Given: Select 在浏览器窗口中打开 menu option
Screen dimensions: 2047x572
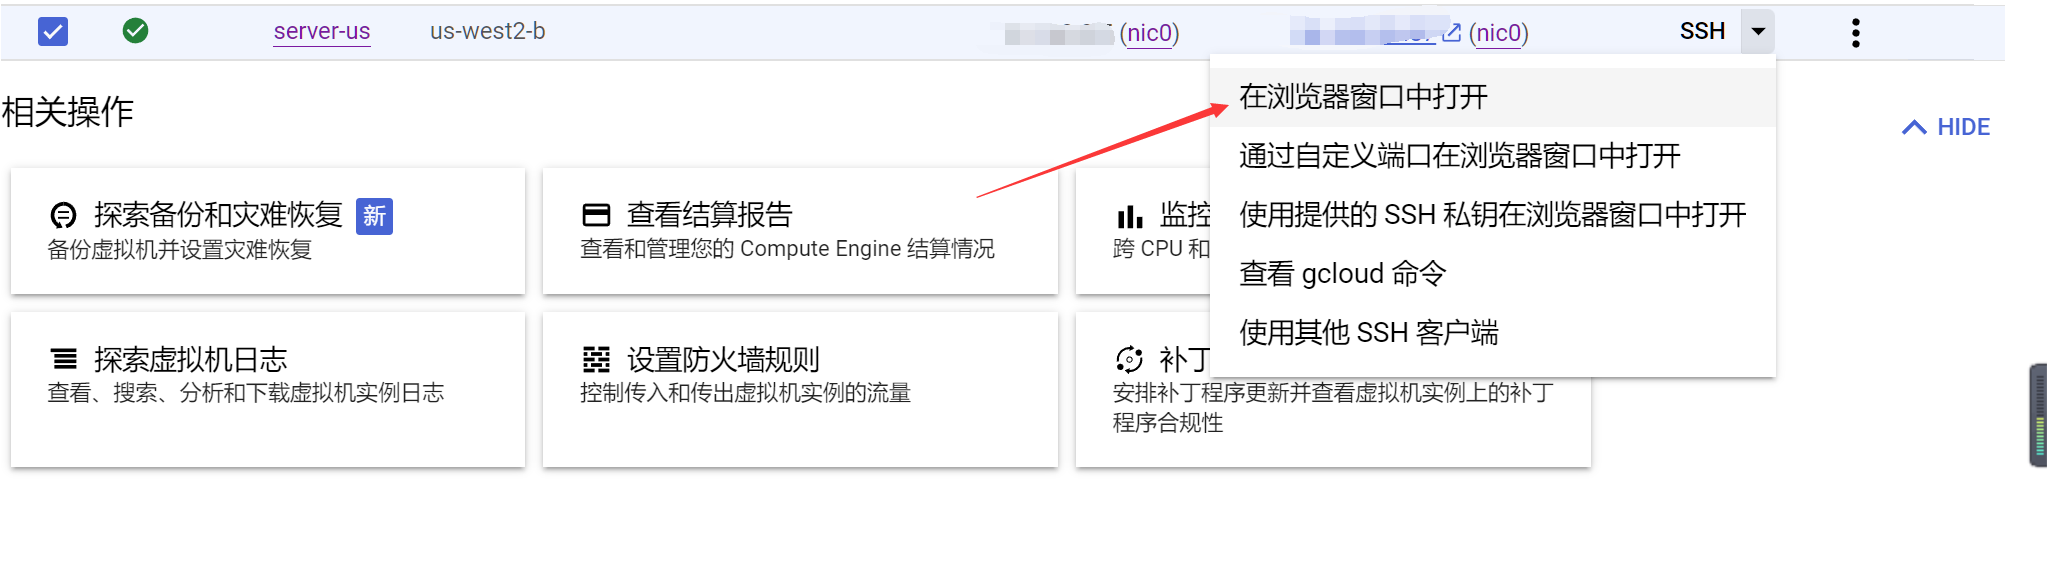Looking at the screenshot, I should 1363,97.
